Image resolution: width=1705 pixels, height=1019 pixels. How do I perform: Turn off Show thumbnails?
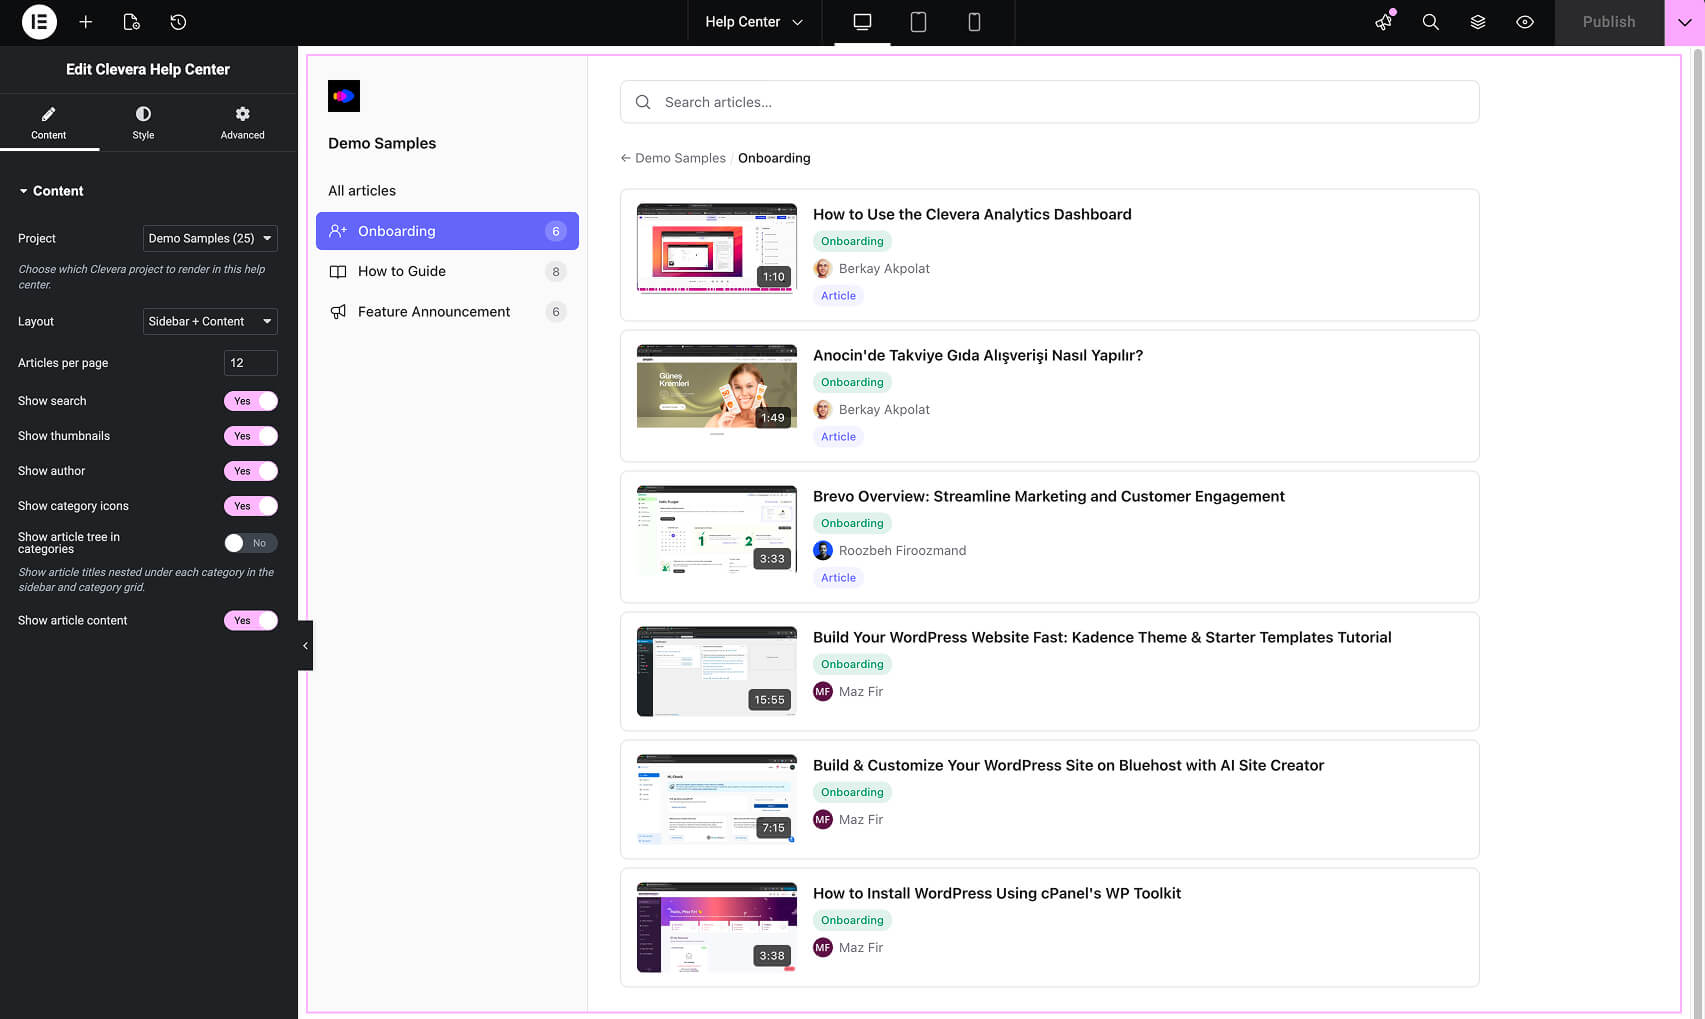tap(250, 435)
